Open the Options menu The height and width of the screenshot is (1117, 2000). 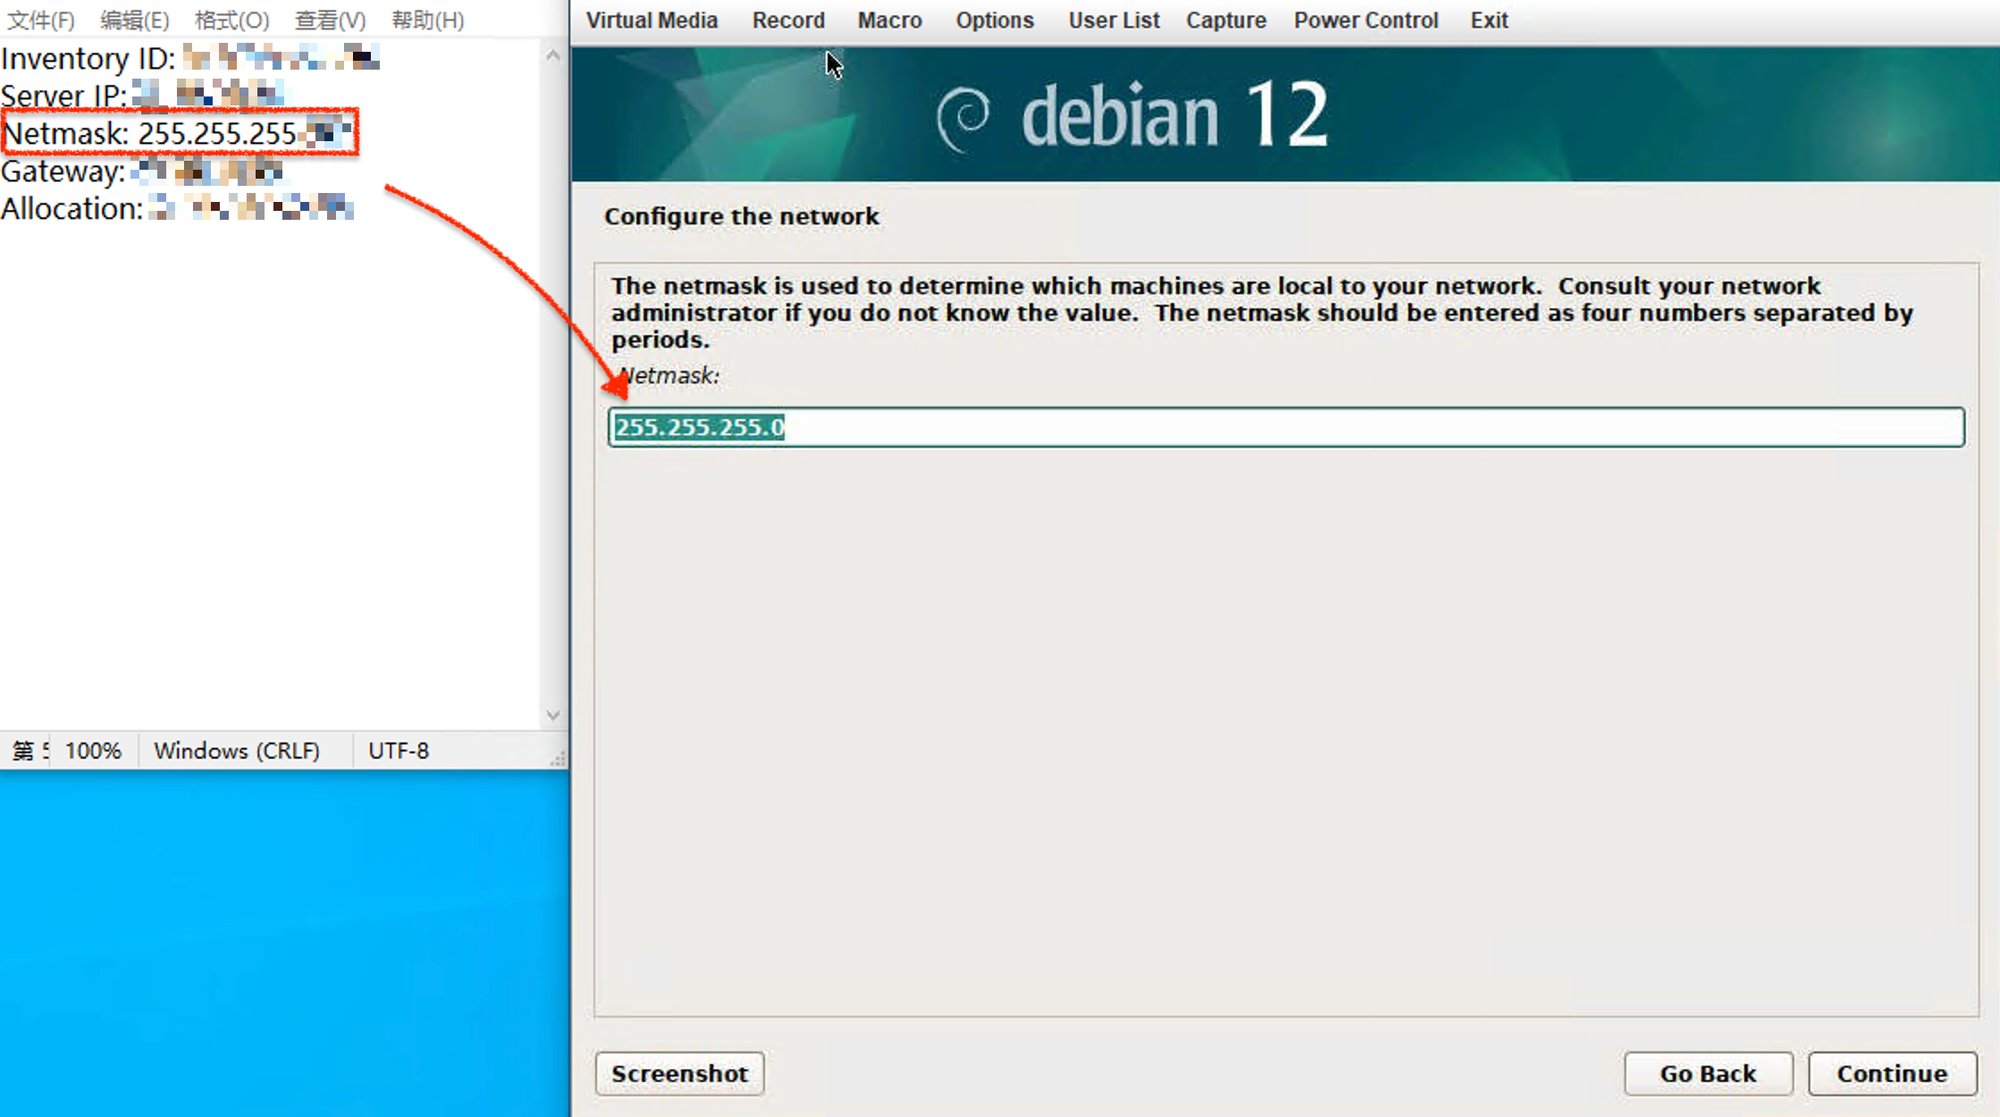click(994, 20)
